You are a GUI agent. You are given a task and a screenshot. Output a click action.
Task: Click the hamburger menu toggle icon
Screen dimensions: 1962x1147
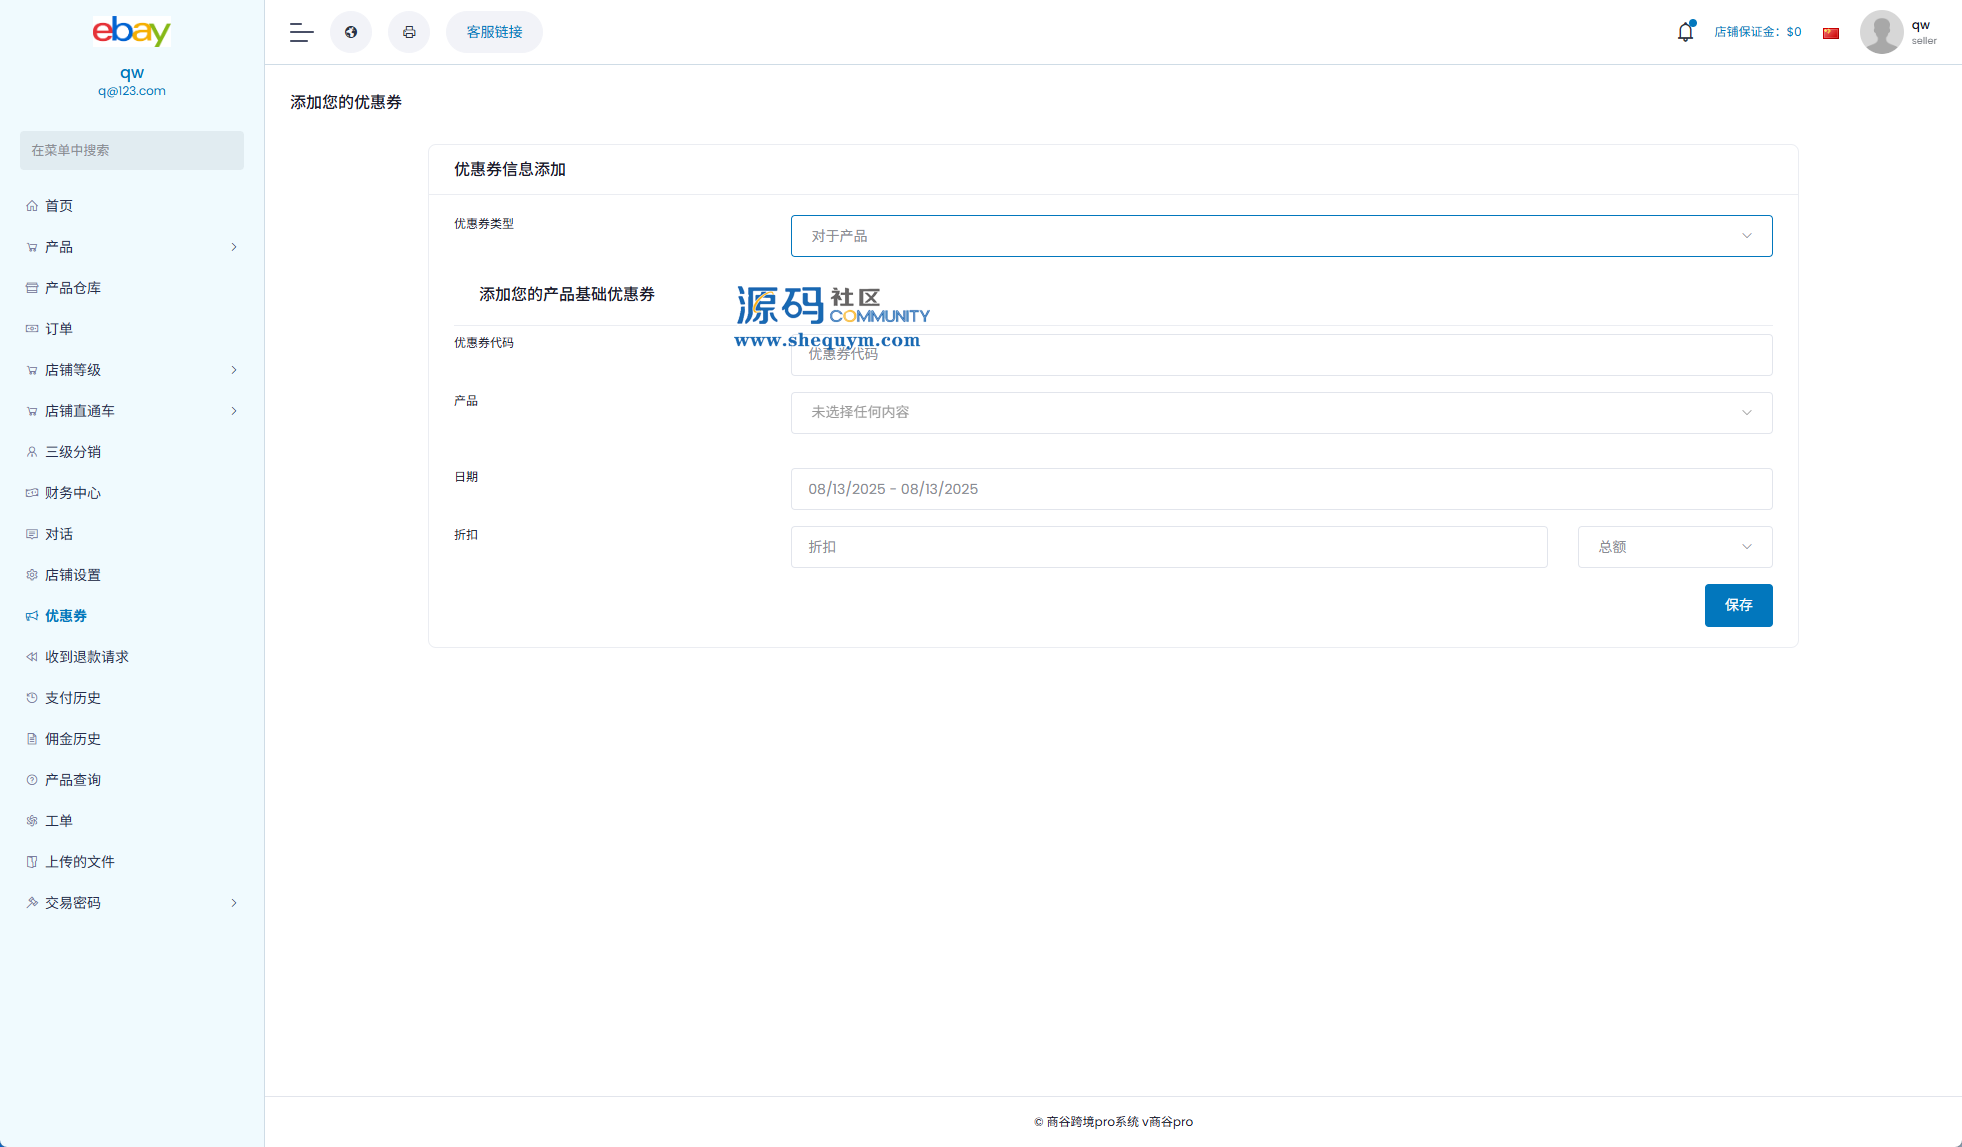[x=301, y=32]
